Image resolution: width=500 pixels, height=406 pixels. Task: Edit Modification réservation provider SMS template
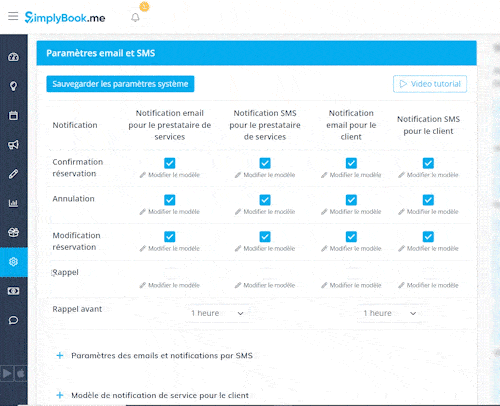tap(265, 249)
